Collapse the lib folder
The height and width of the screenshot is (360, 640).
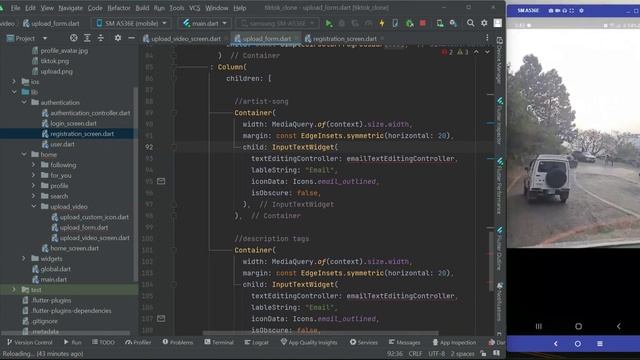pos(14,92)
